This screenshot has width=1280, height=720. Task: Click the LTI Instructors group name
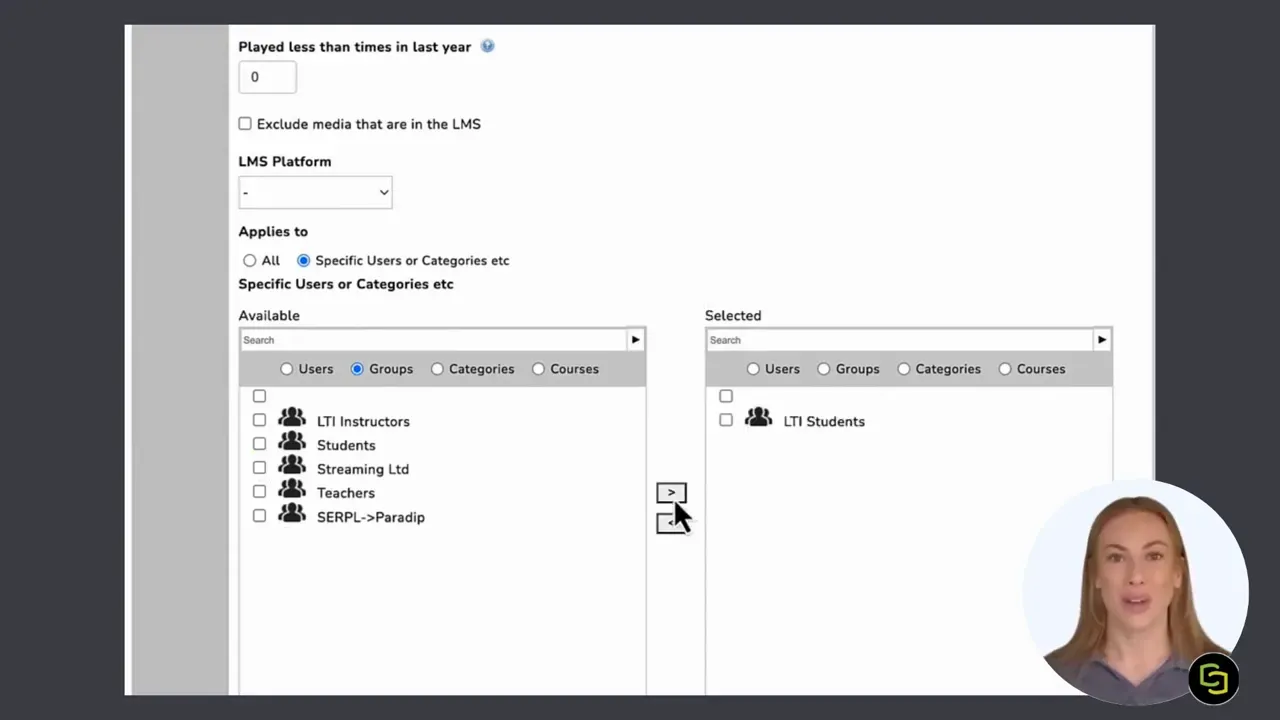pos(363,421)
